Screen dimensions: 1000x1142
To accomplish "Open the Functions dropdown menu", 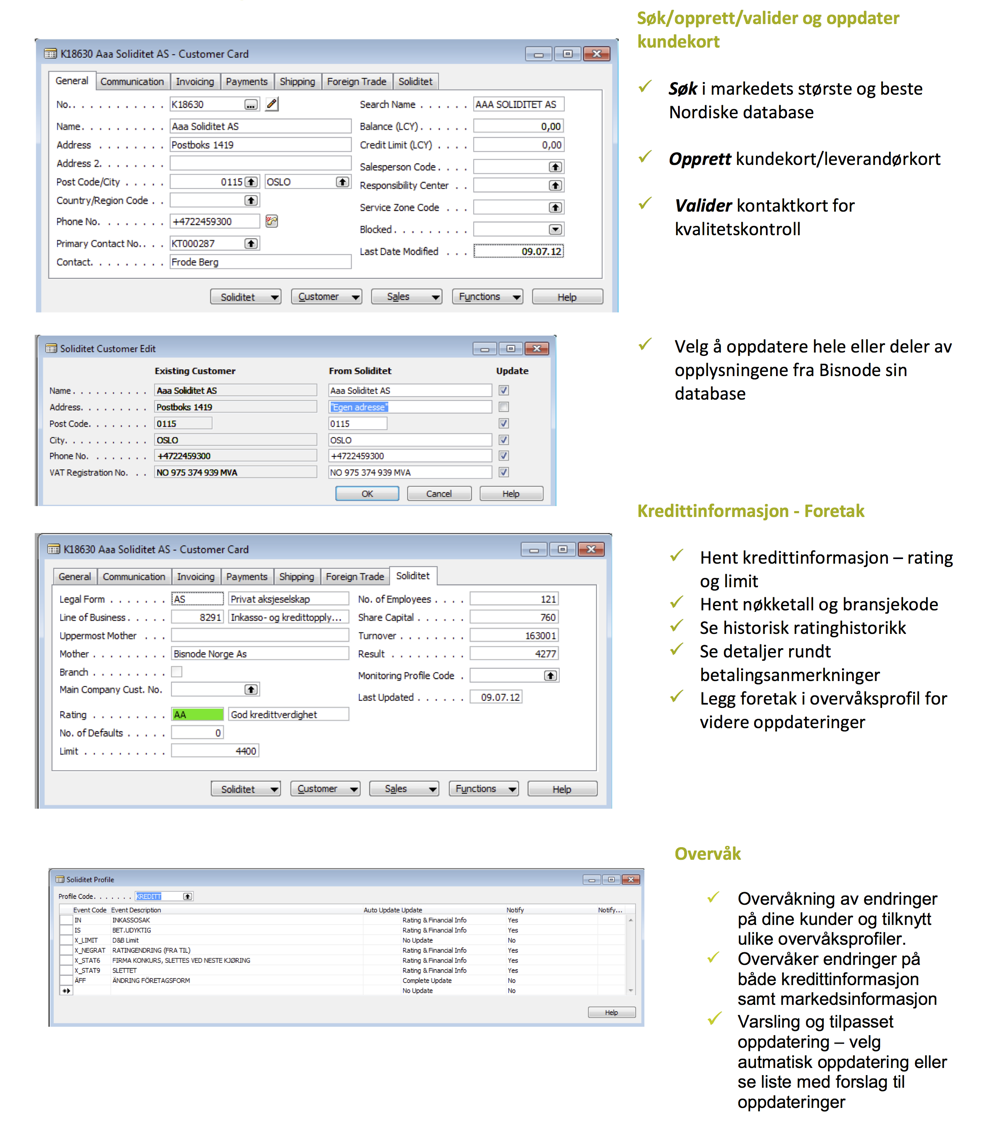I will point(487,296).
